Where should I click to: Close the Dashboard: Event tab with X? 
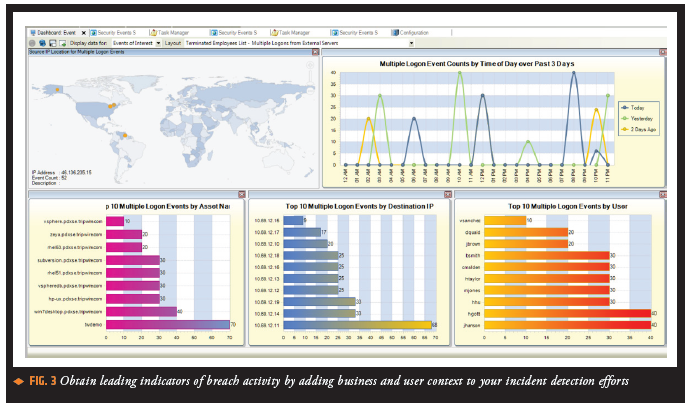coord(84,33)
